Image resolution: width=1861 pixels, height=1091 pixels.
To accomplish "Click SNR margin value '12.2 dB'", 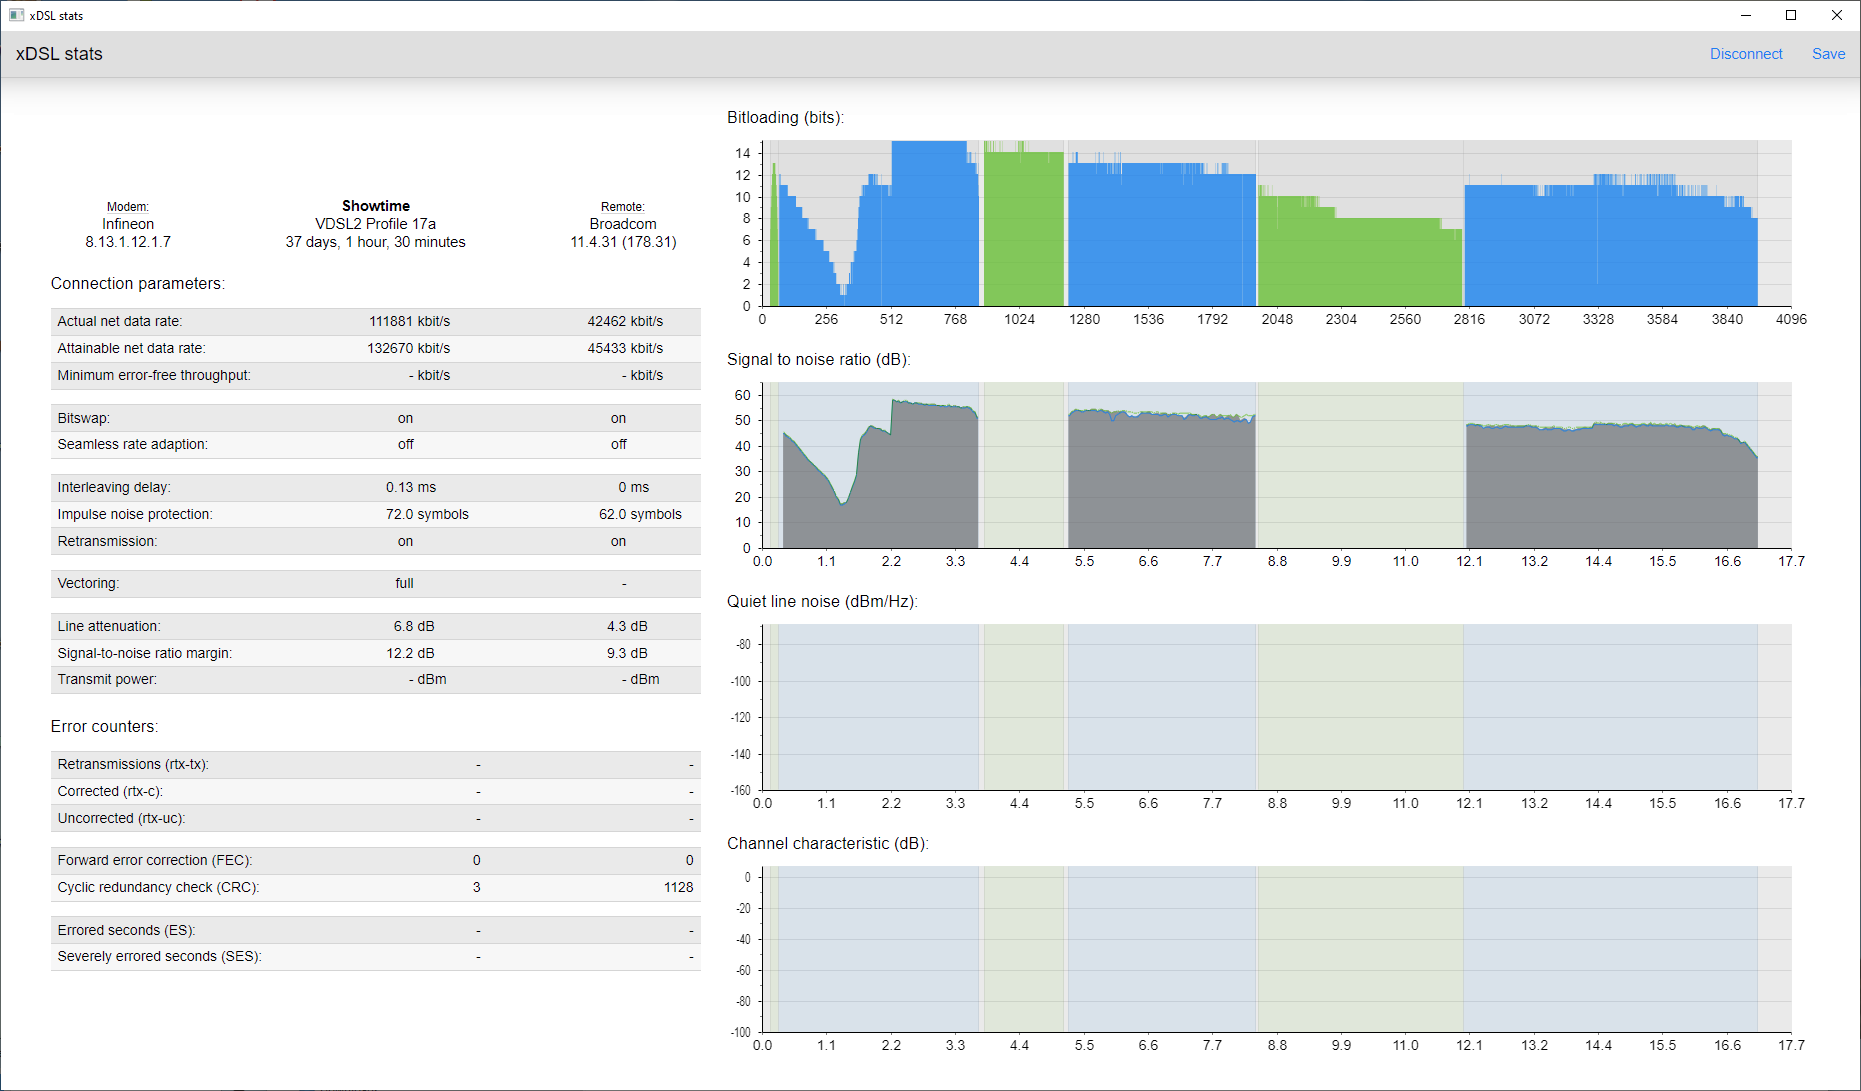I will [x=410, y=653].
